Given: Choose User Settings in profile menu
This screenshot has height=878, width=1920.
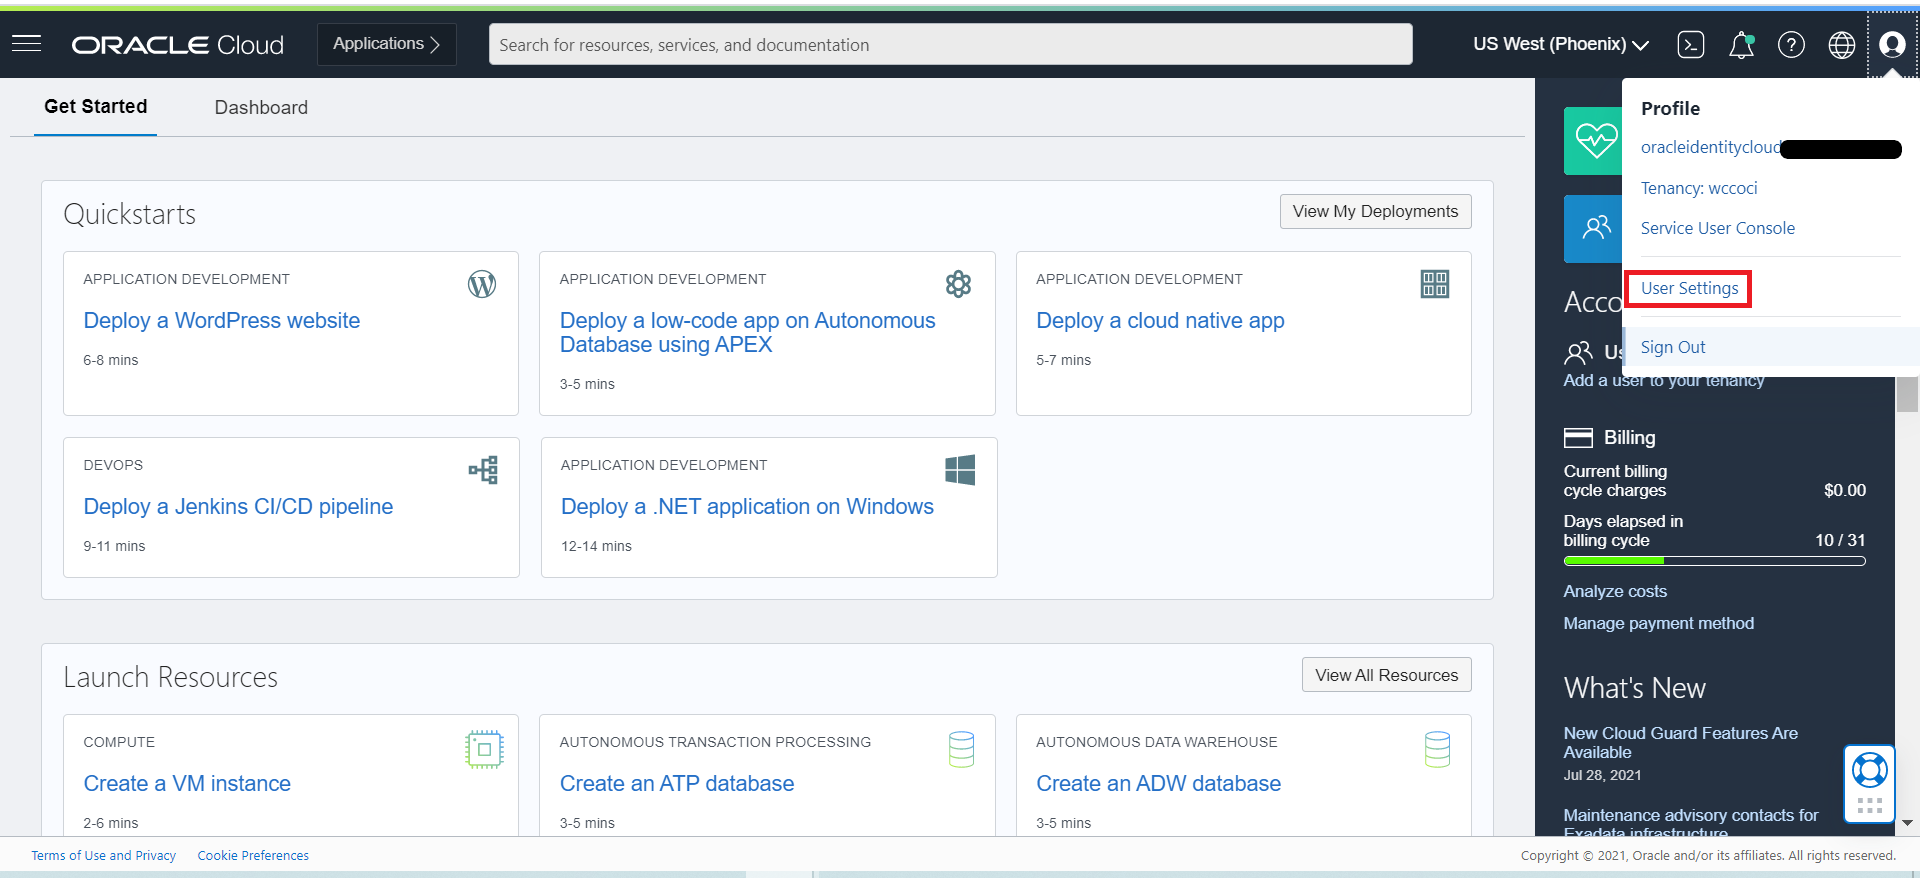Looking at the screenshot, I should point(1690,288).
